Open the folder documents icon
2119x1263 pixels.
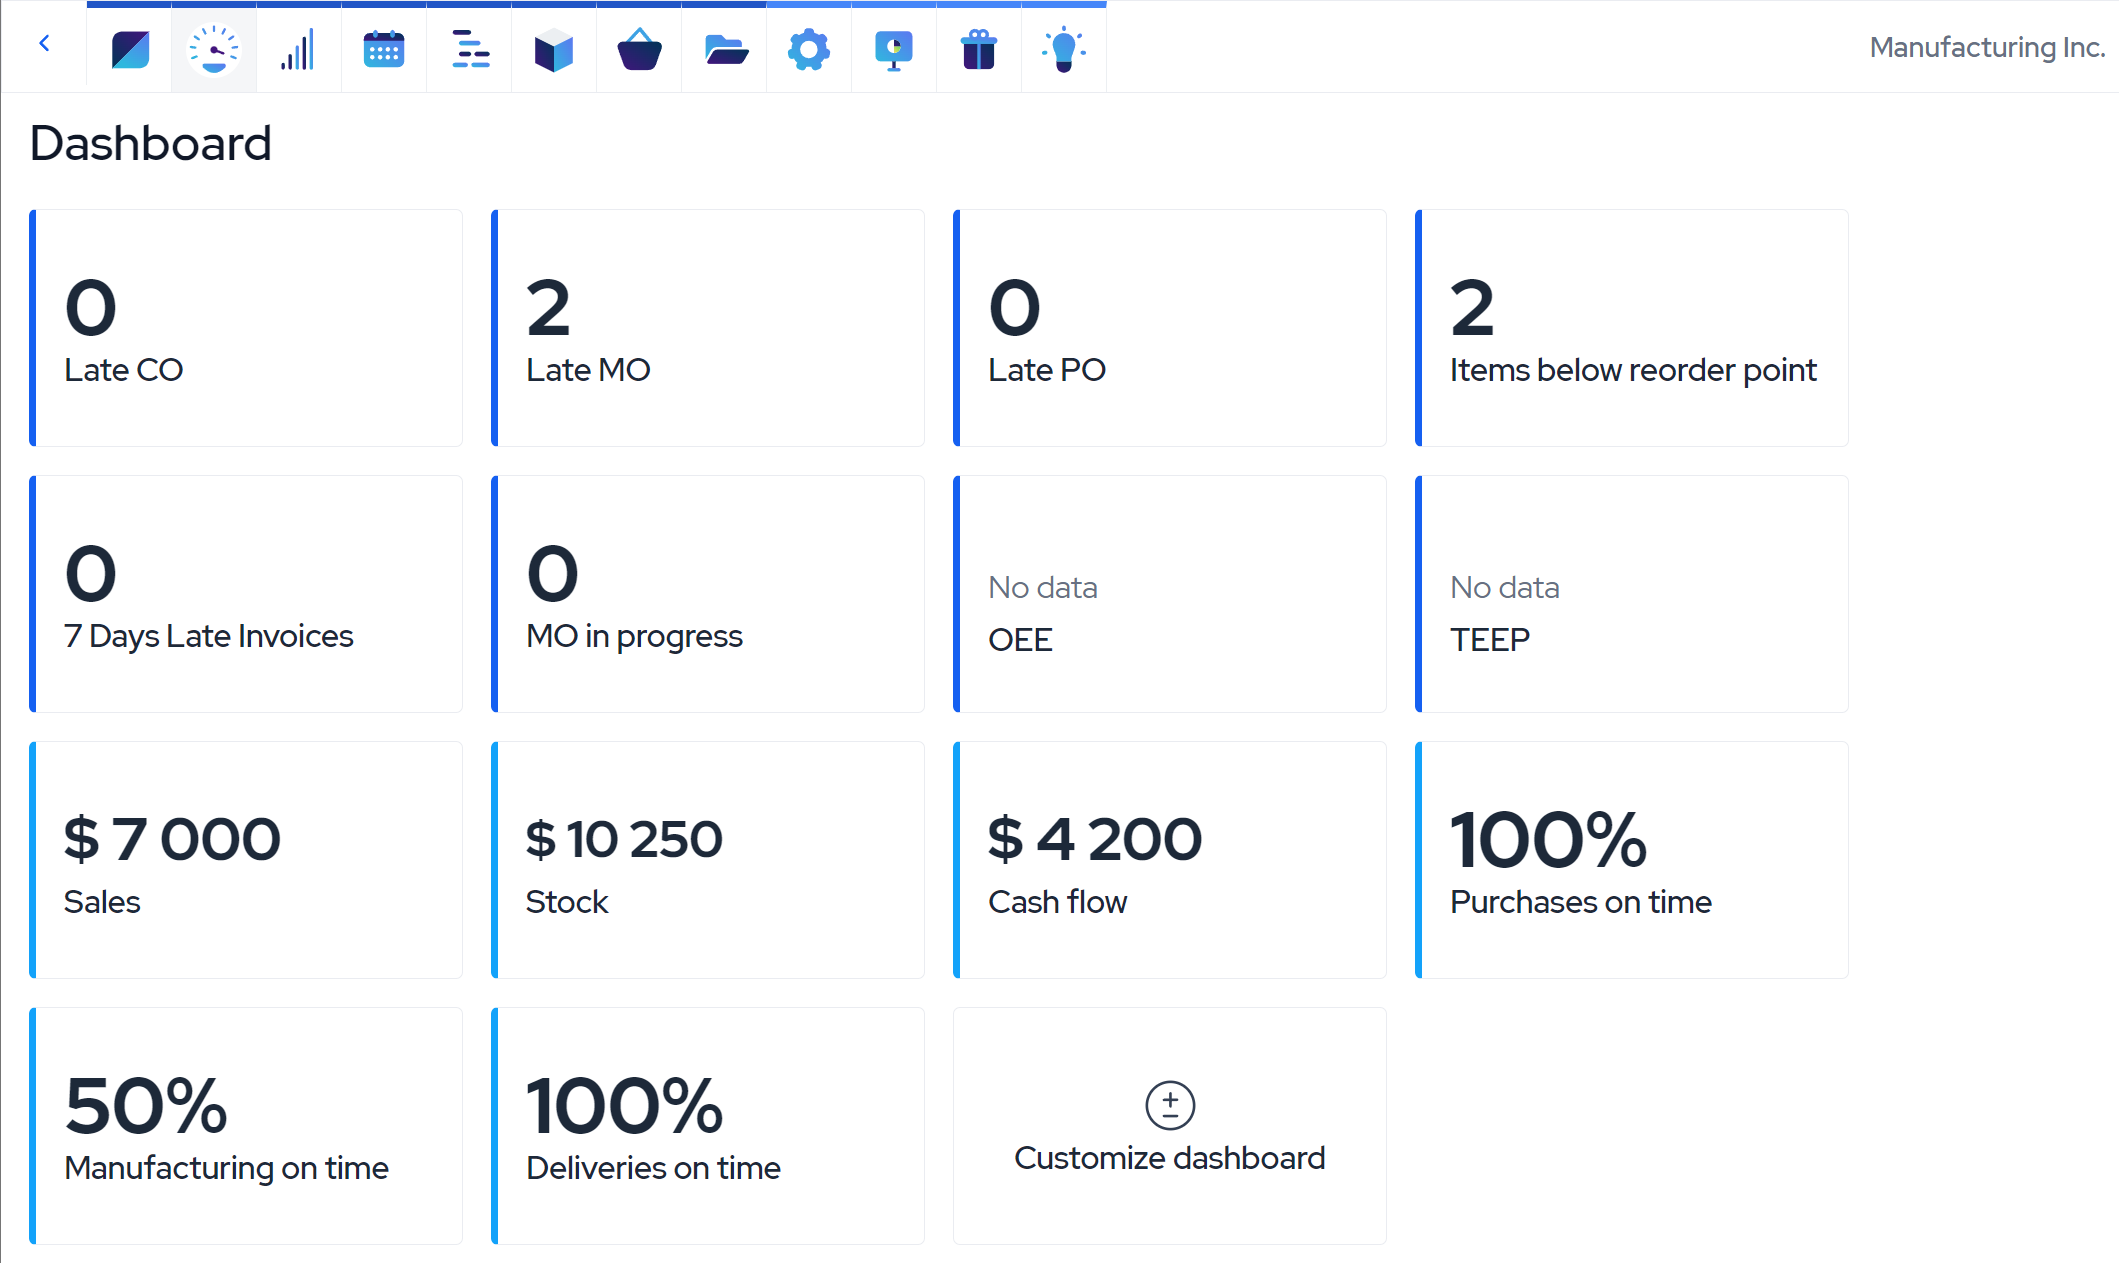coord(725,49)
